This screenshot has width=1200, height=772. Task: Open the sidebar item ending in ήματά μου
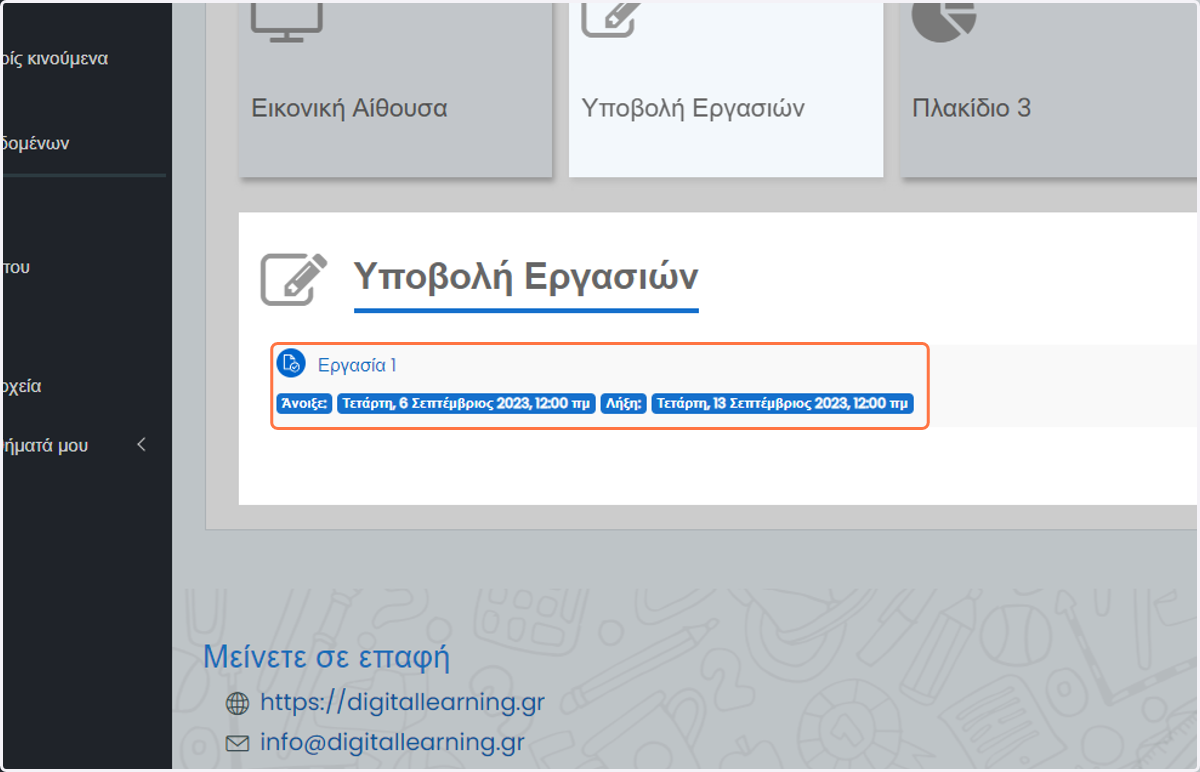45,446
